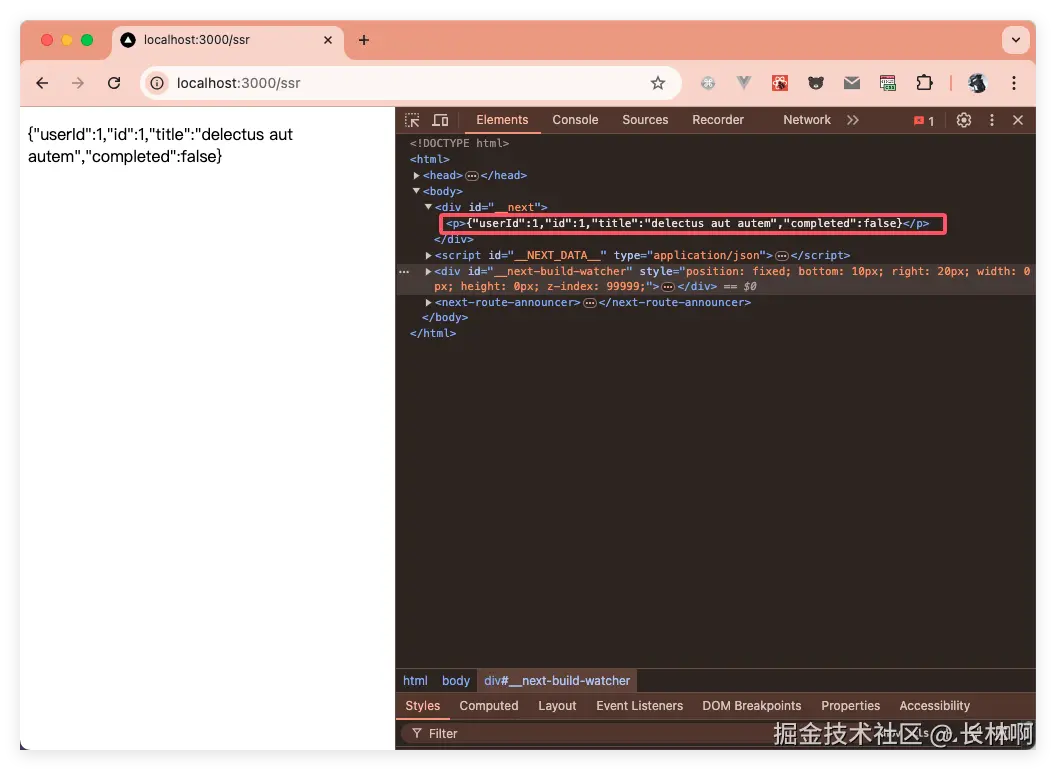Click the bear face extension icon
This screenshot has height=770, width=1056.
(x=816, y=83)
